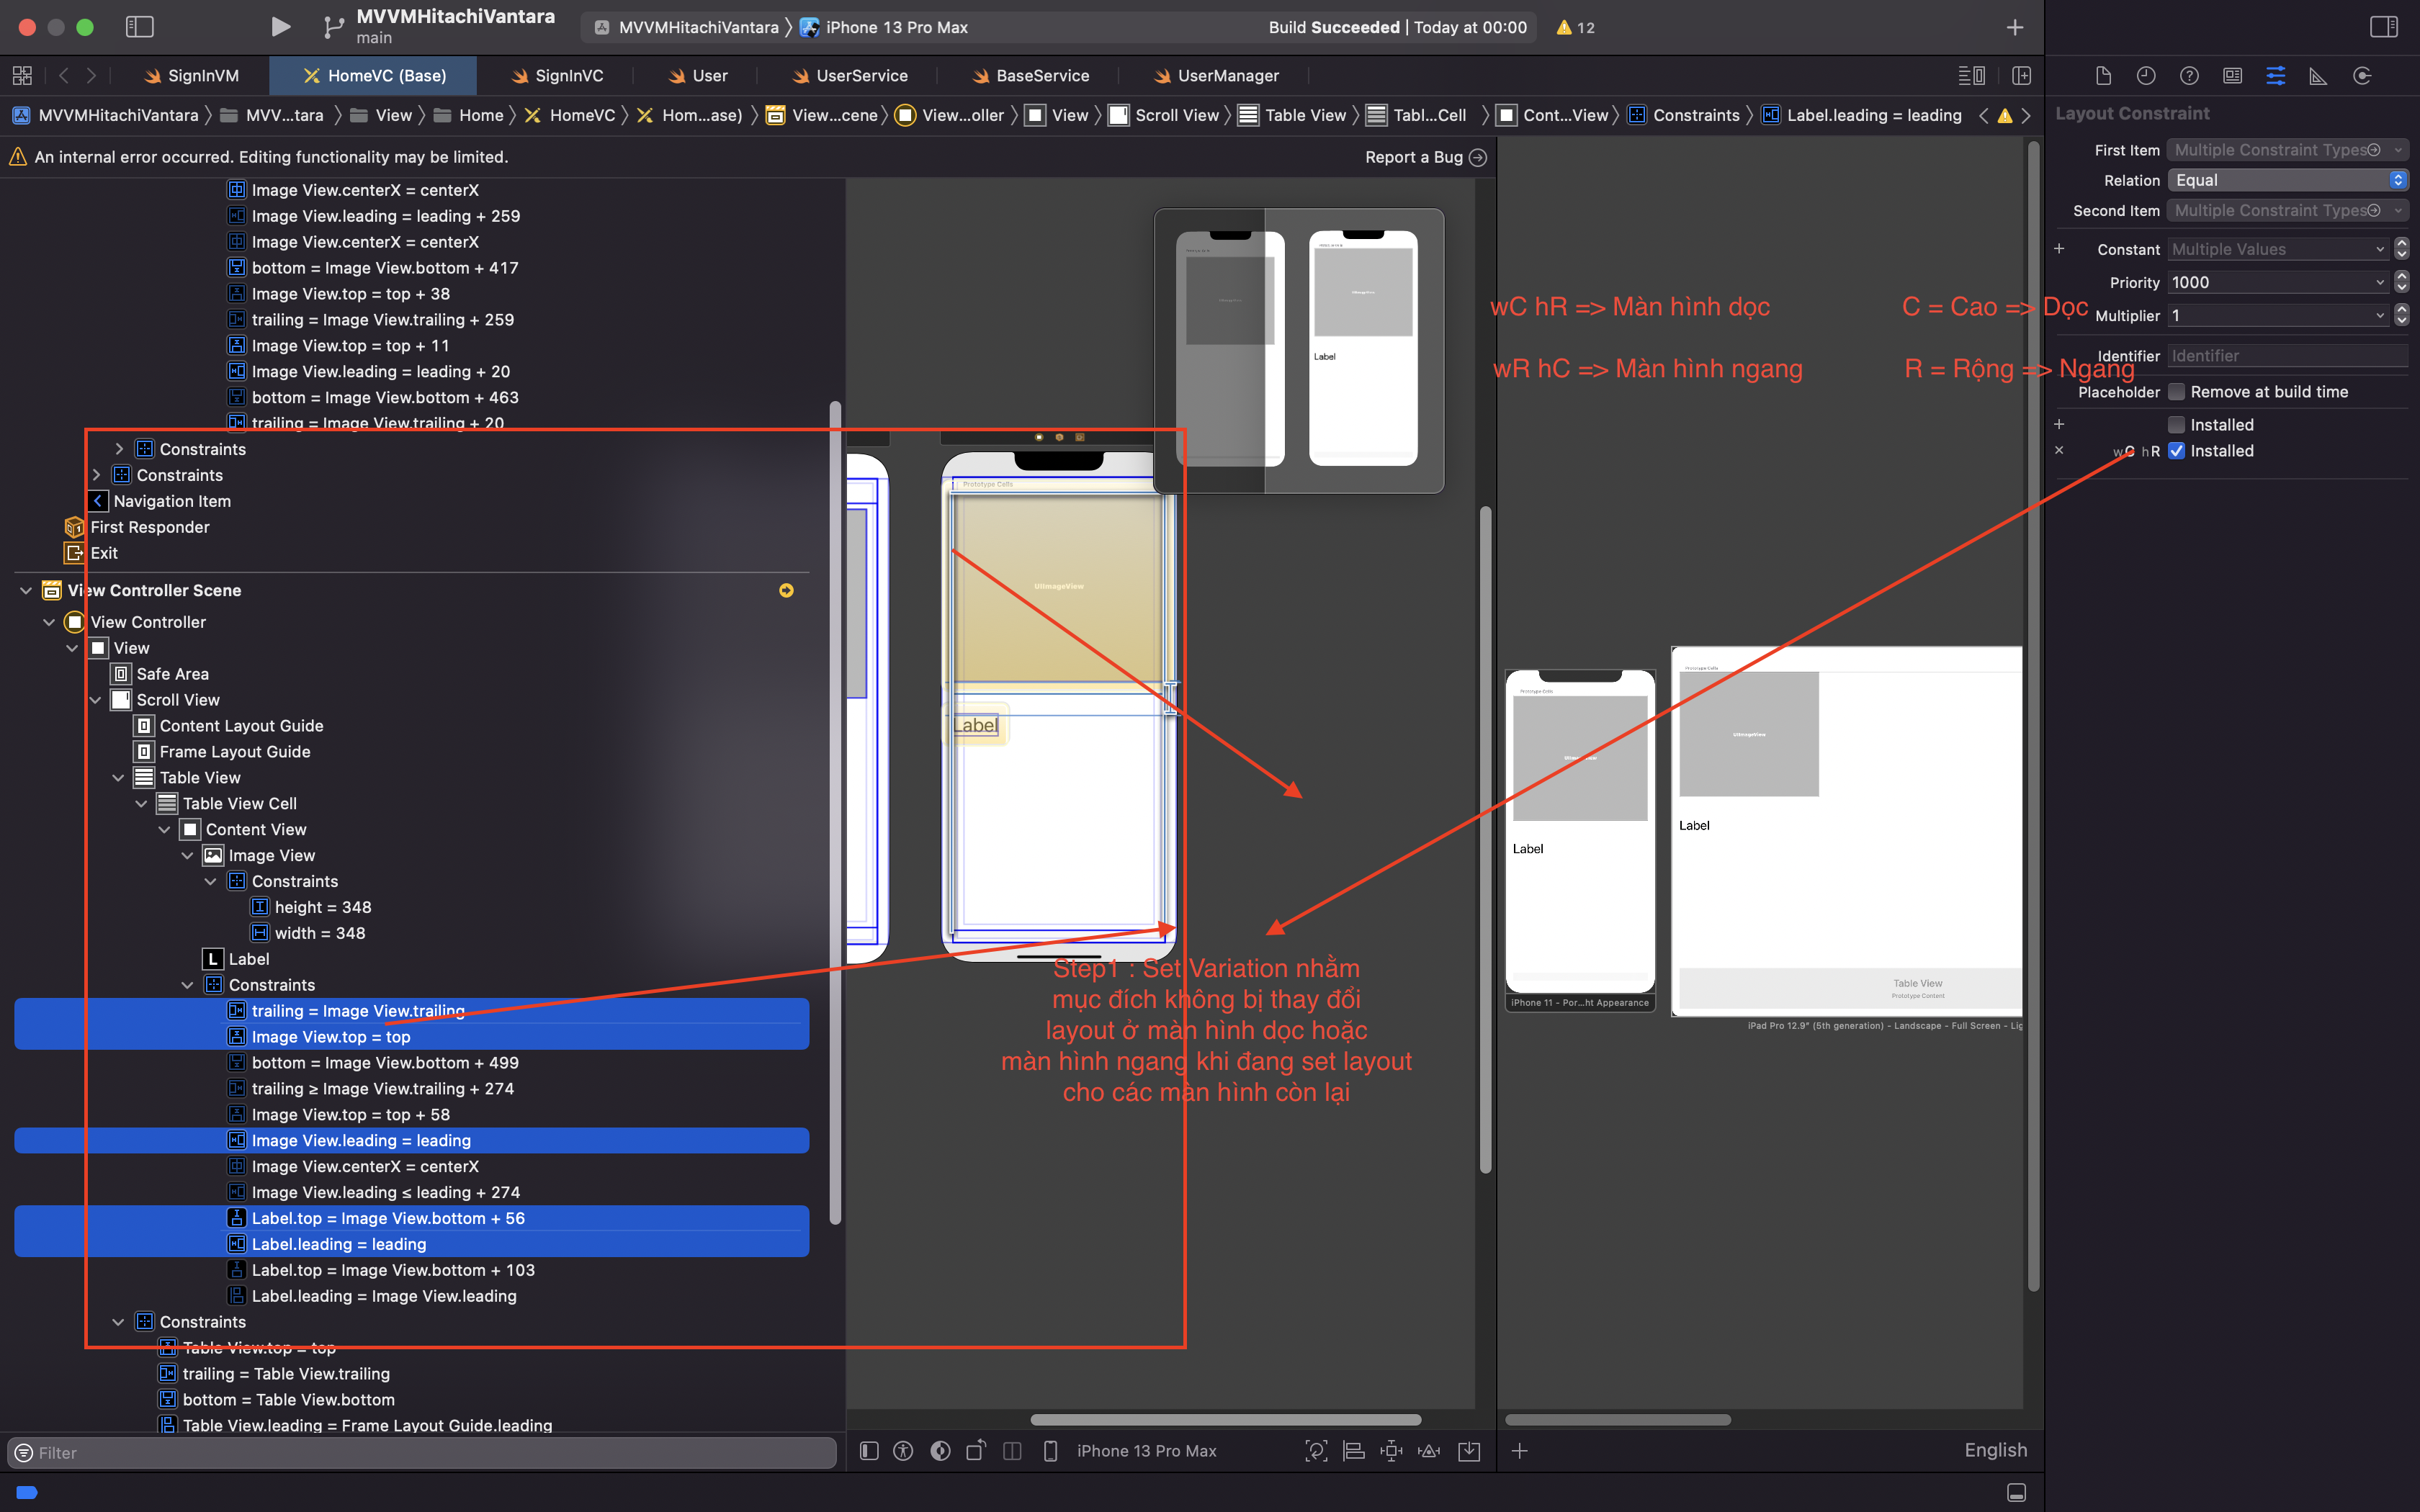Open the History inspector clock icon
Image resolution: width=2420 pixels, height=1512 pixels.
(2146, 76)
